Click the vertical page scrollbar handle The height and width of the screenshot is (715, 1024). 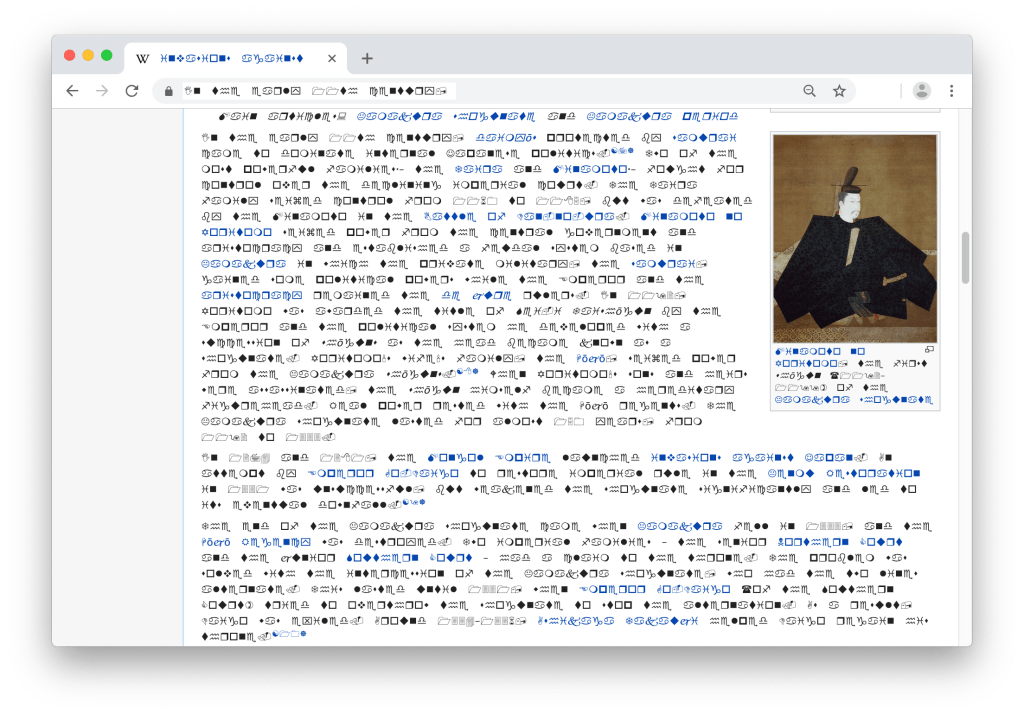[x=965, y=258]
